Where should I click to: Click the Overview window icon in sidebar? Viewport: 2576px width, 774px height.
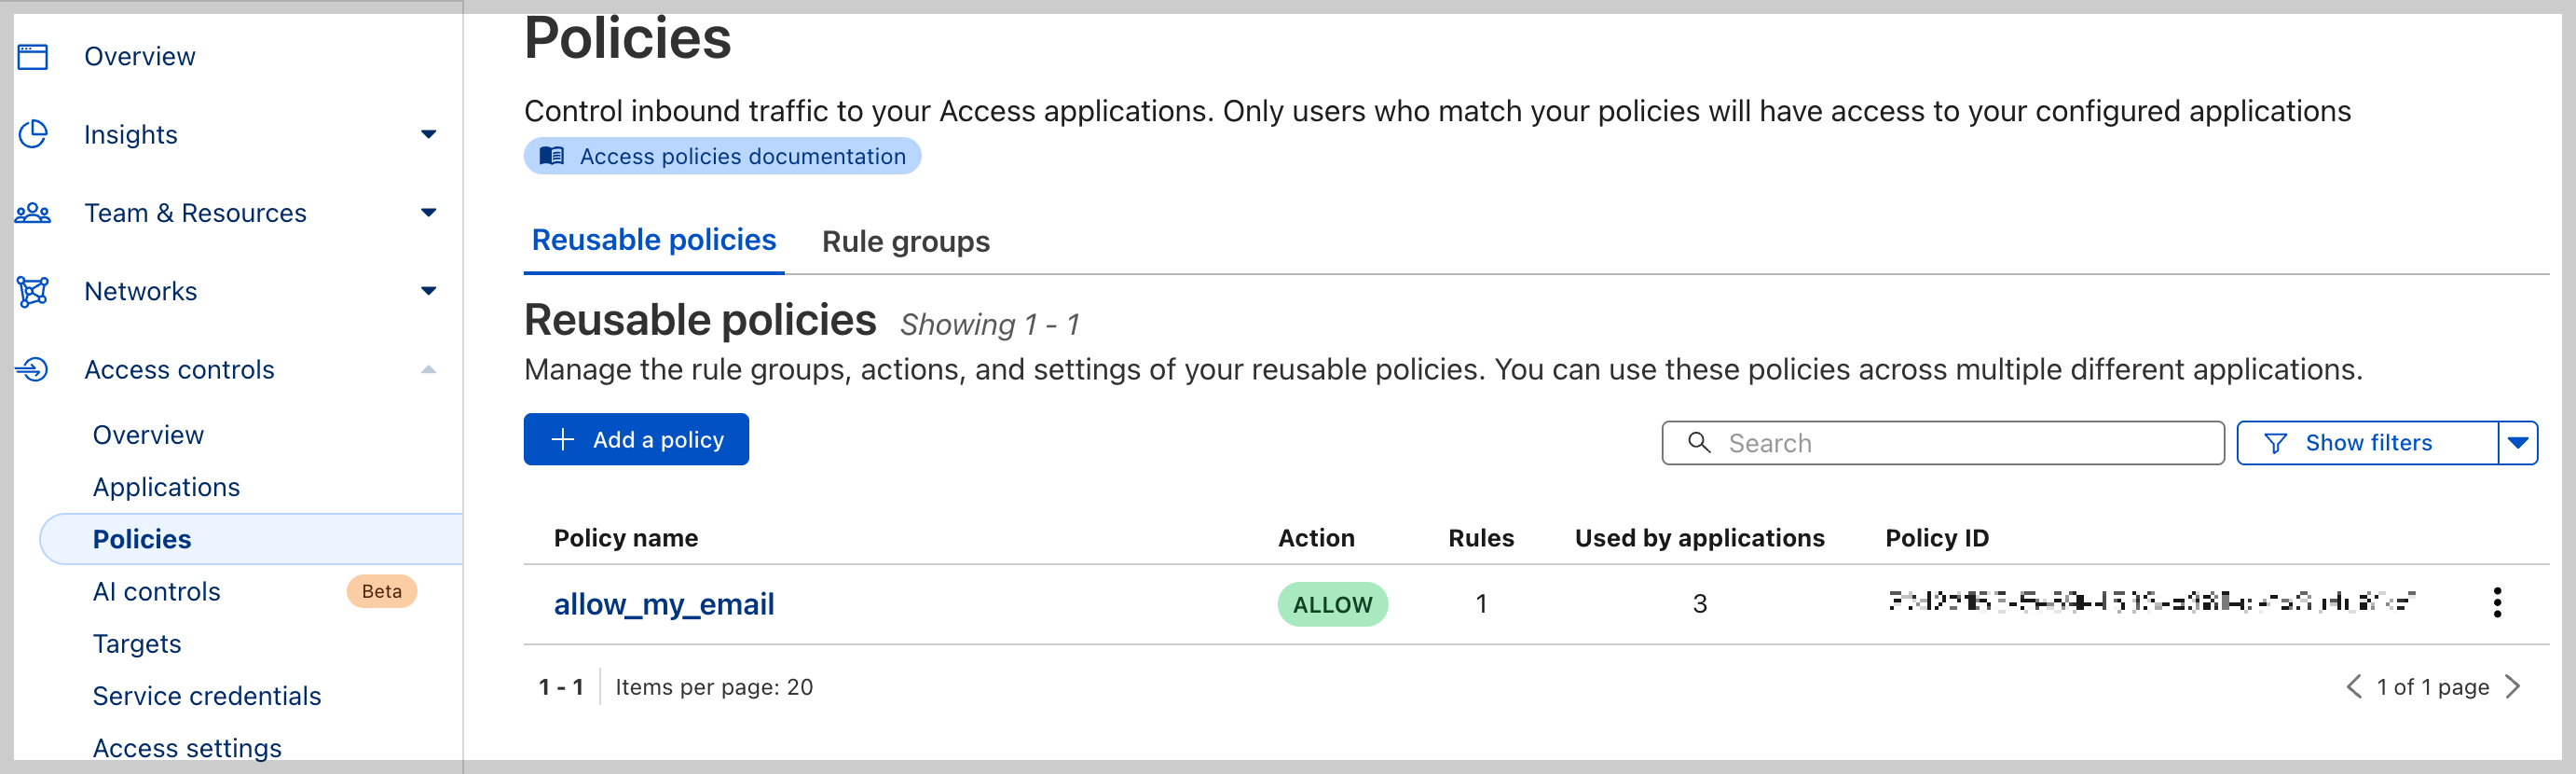33,57
